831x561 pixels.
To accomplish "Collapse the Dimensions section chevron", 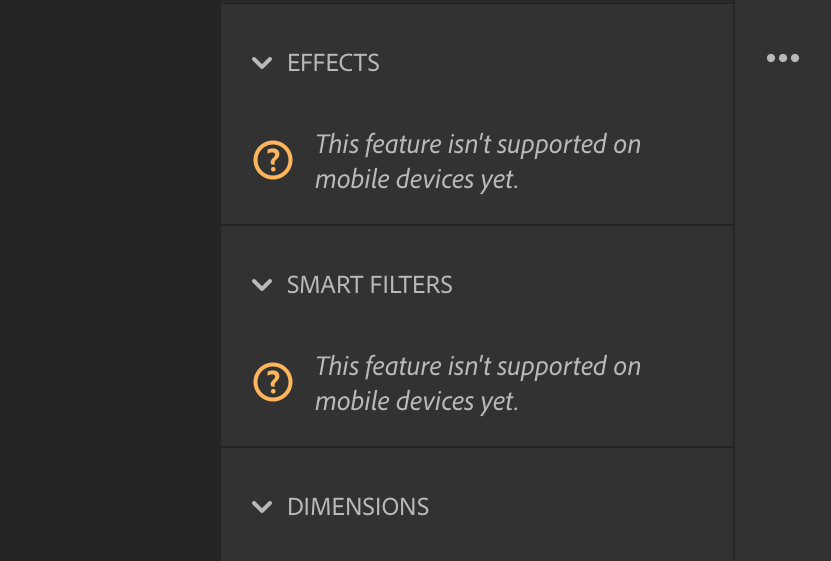I will tap(262, 507).
